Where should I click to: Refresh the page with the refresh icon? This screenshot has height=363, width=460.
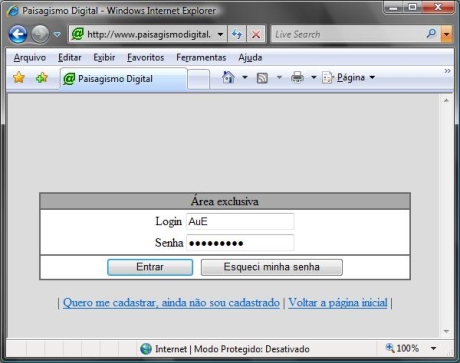click(237, 34)
